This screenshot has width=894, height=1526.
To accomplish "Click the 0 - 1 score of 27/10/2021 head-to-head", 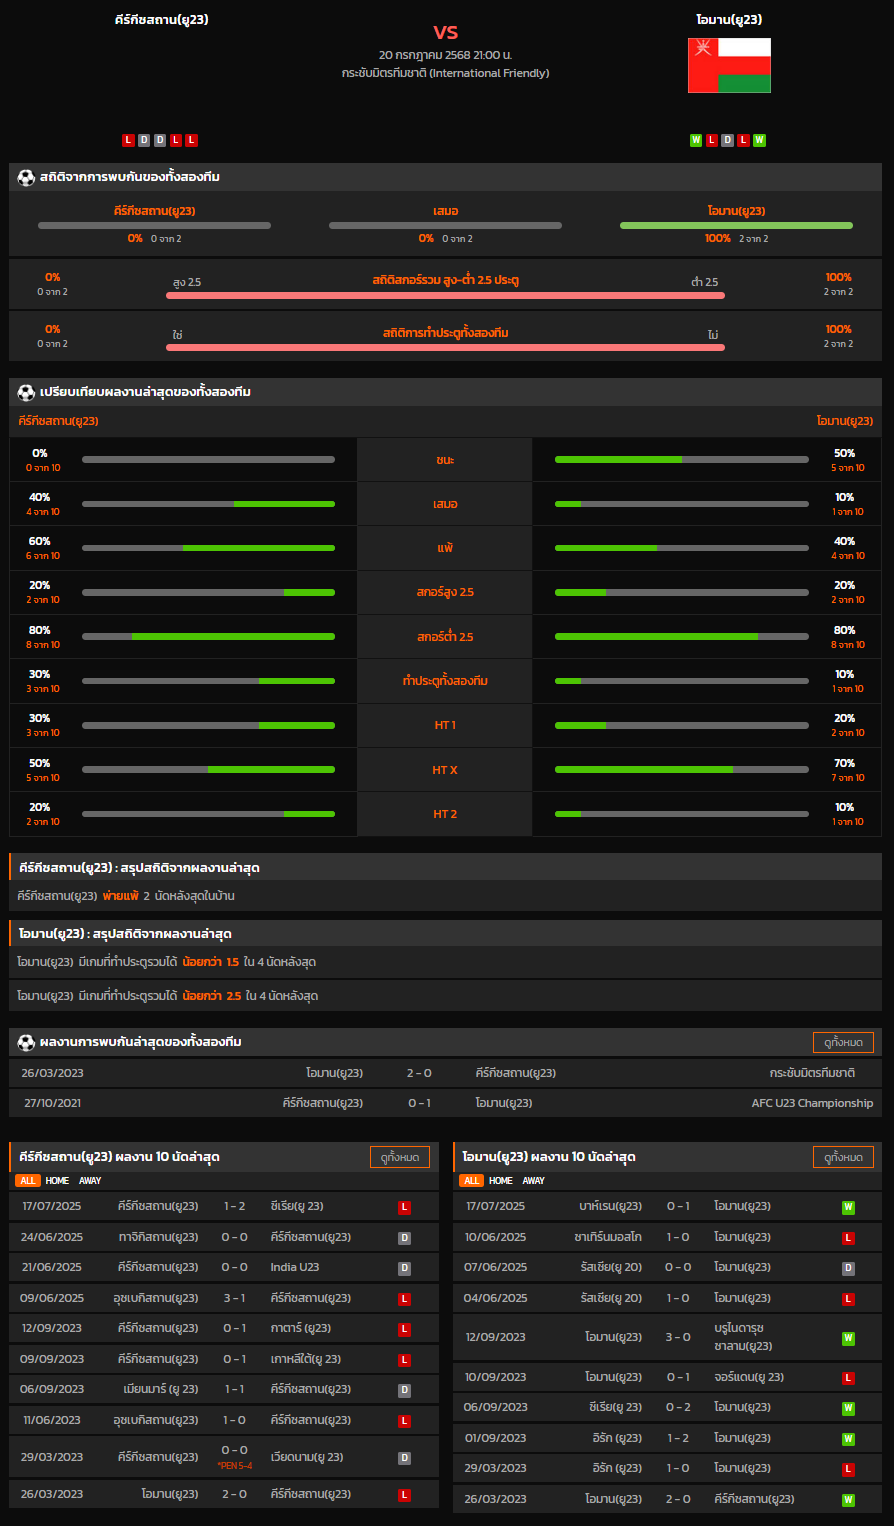I will click(419, 1103).
